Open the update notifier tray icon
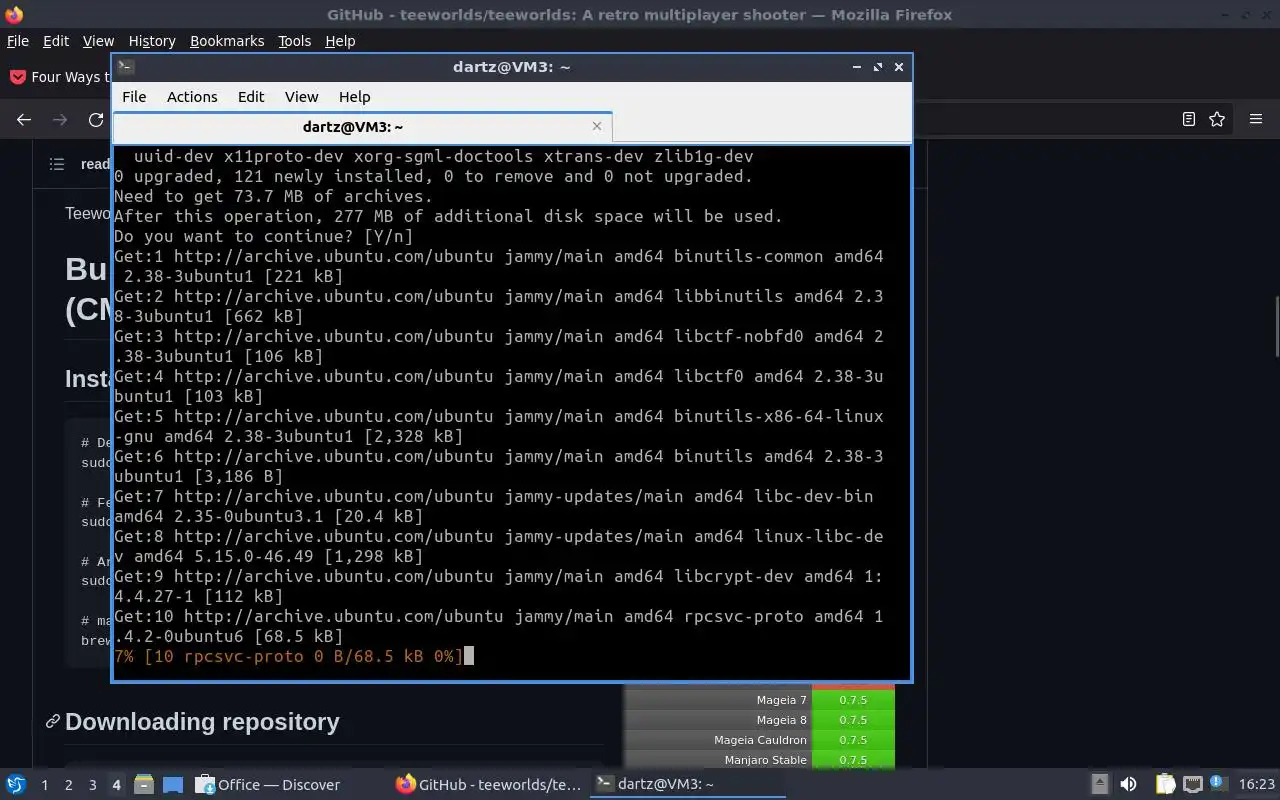 coord(1218,784)
